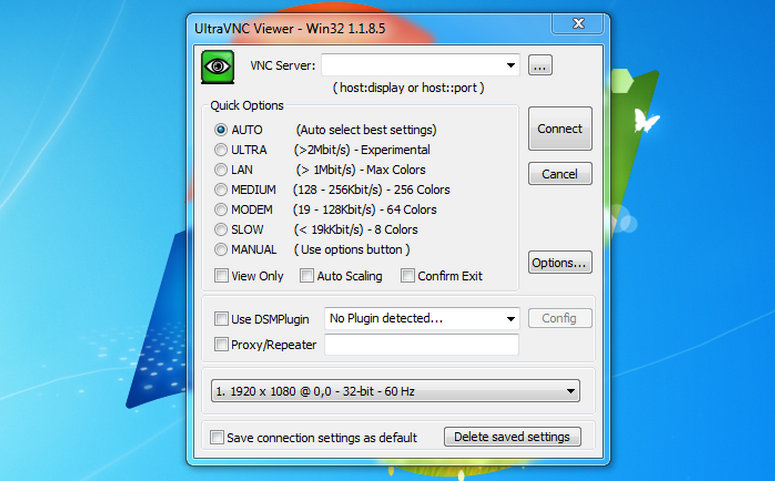
Task: Toggle the Auto Scaling checkbox
Action: (x=306, y=275)
